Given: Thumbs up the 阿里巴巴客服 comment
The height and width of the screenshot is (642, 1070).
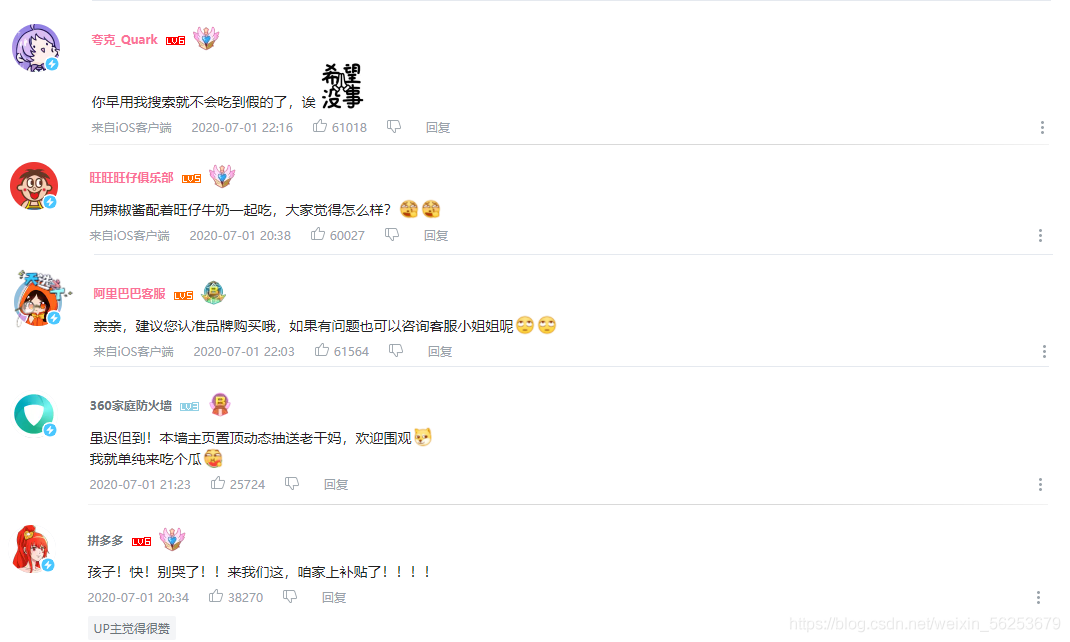Looking at the screenshot, I should (x=321, y=351).
